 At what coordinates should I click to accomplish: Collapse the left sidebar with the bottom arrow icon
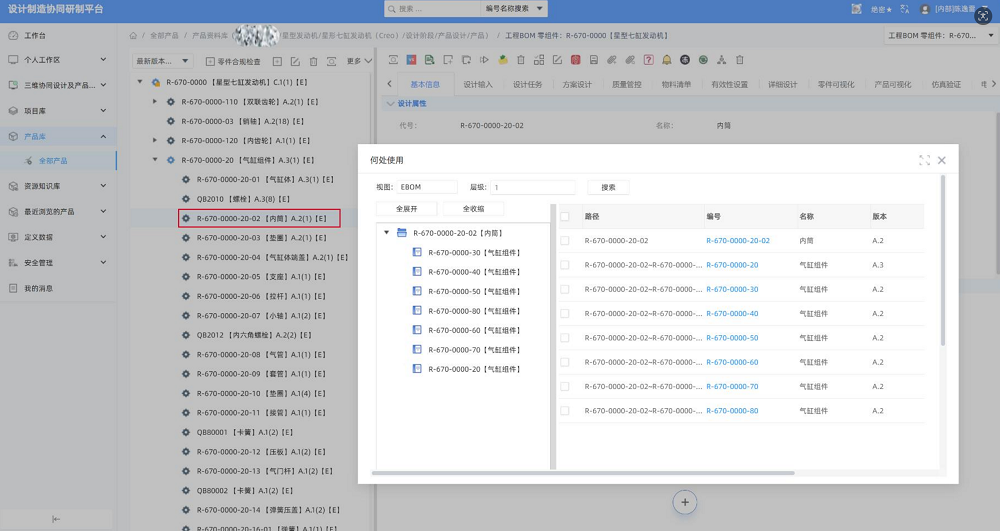click(x=56, y=519)
